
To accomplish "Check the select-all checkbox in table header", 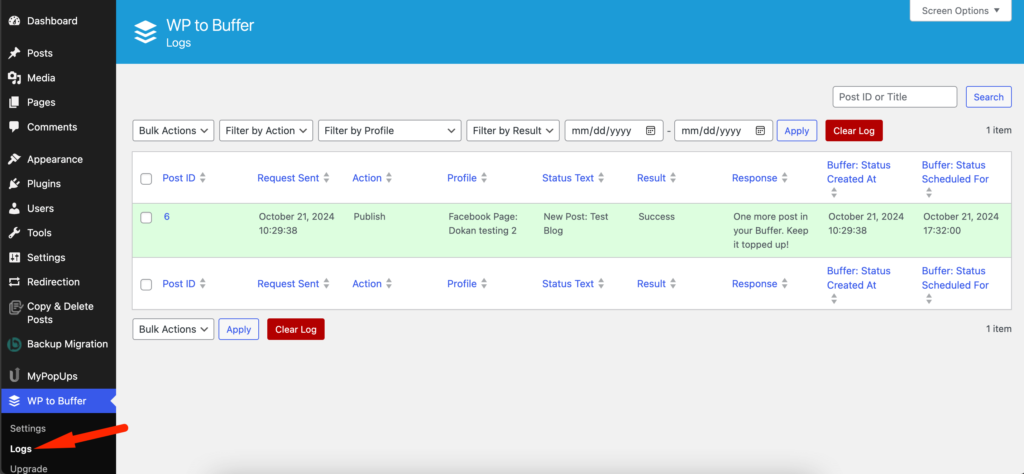I will click(x=146, y=179).
